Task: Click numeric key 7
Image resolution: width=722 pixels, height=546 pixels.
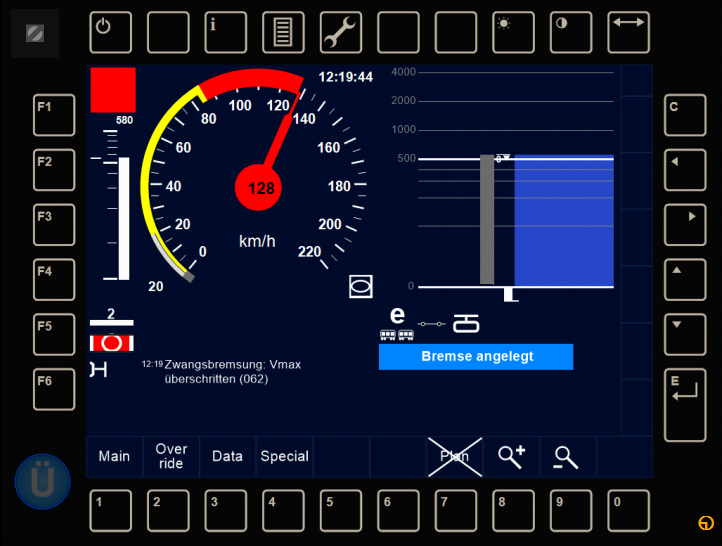Action: point(456,511)
